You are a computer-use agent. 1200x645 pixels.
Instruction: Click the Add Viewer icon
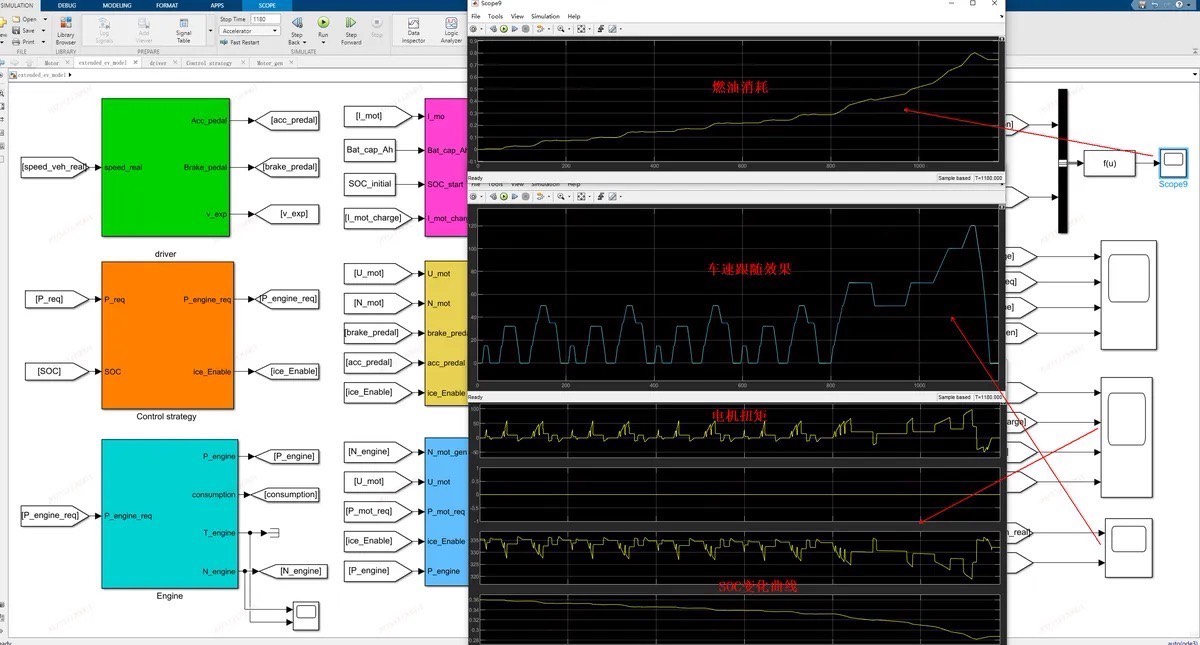144,24
